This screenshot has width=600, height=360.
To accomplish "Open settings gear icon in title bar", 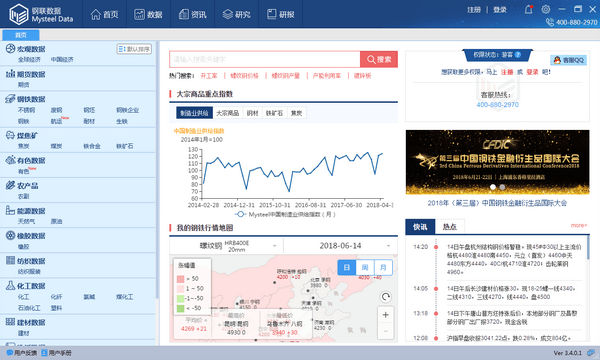I will tap(546, 9).
